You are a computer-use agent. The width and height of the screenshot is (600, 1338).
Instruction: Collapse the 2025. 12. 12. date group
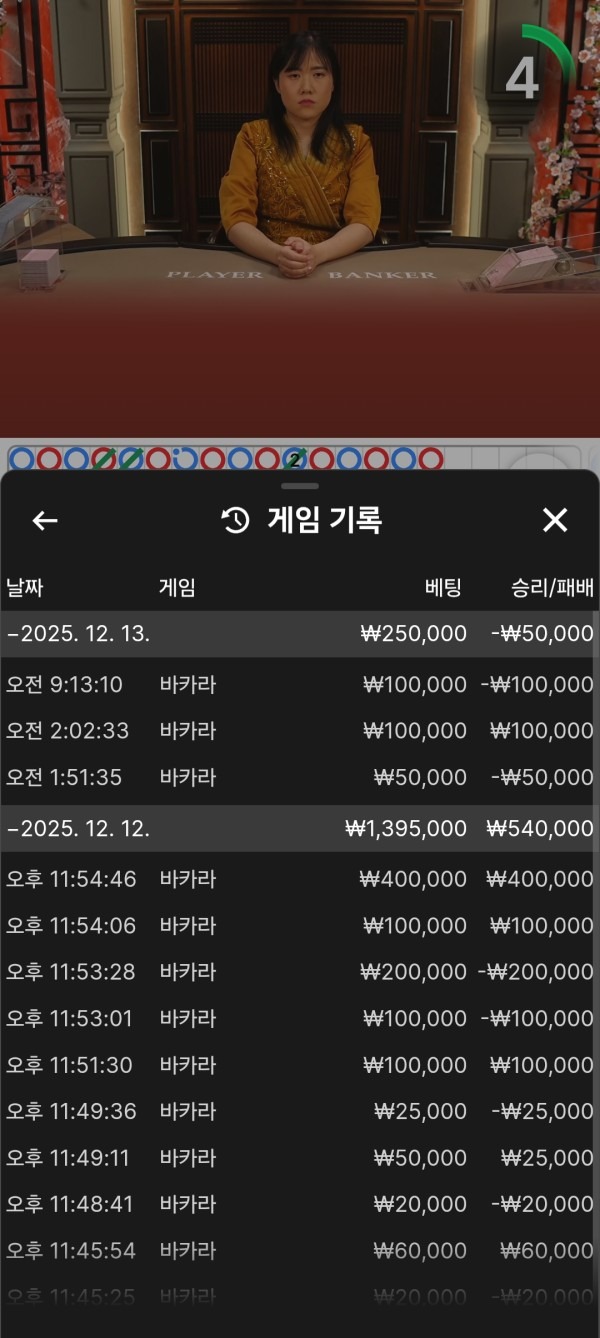click(300, 829)
